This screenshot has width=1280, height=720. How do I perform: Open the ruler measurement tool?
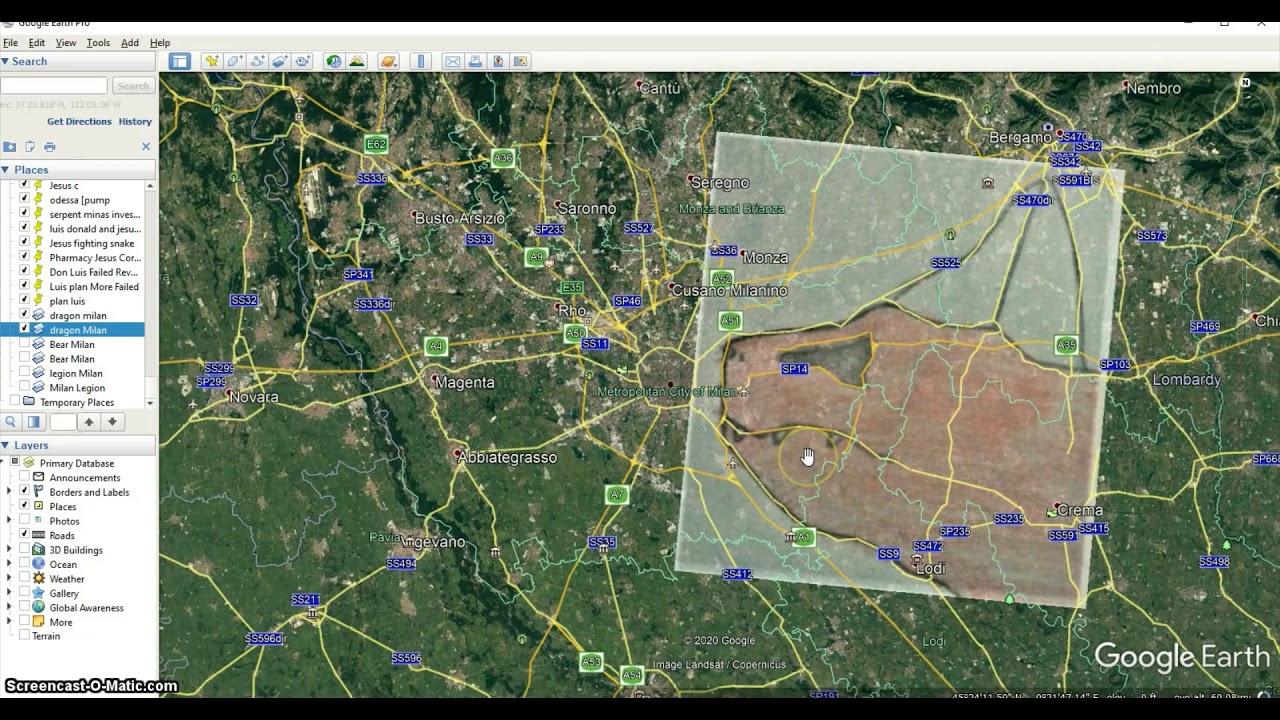421,62
